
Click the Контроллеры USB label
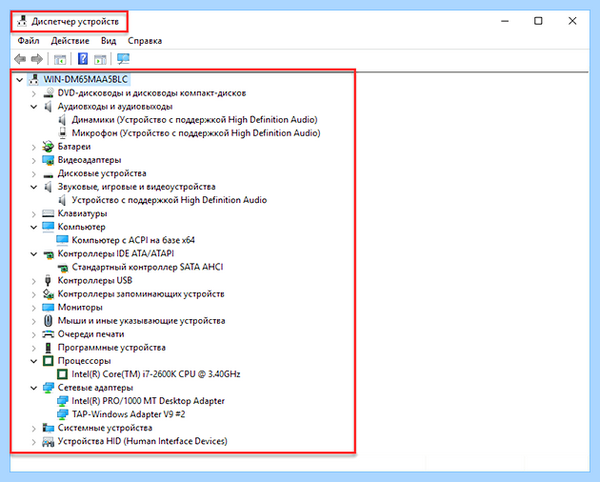coord(95,280)
